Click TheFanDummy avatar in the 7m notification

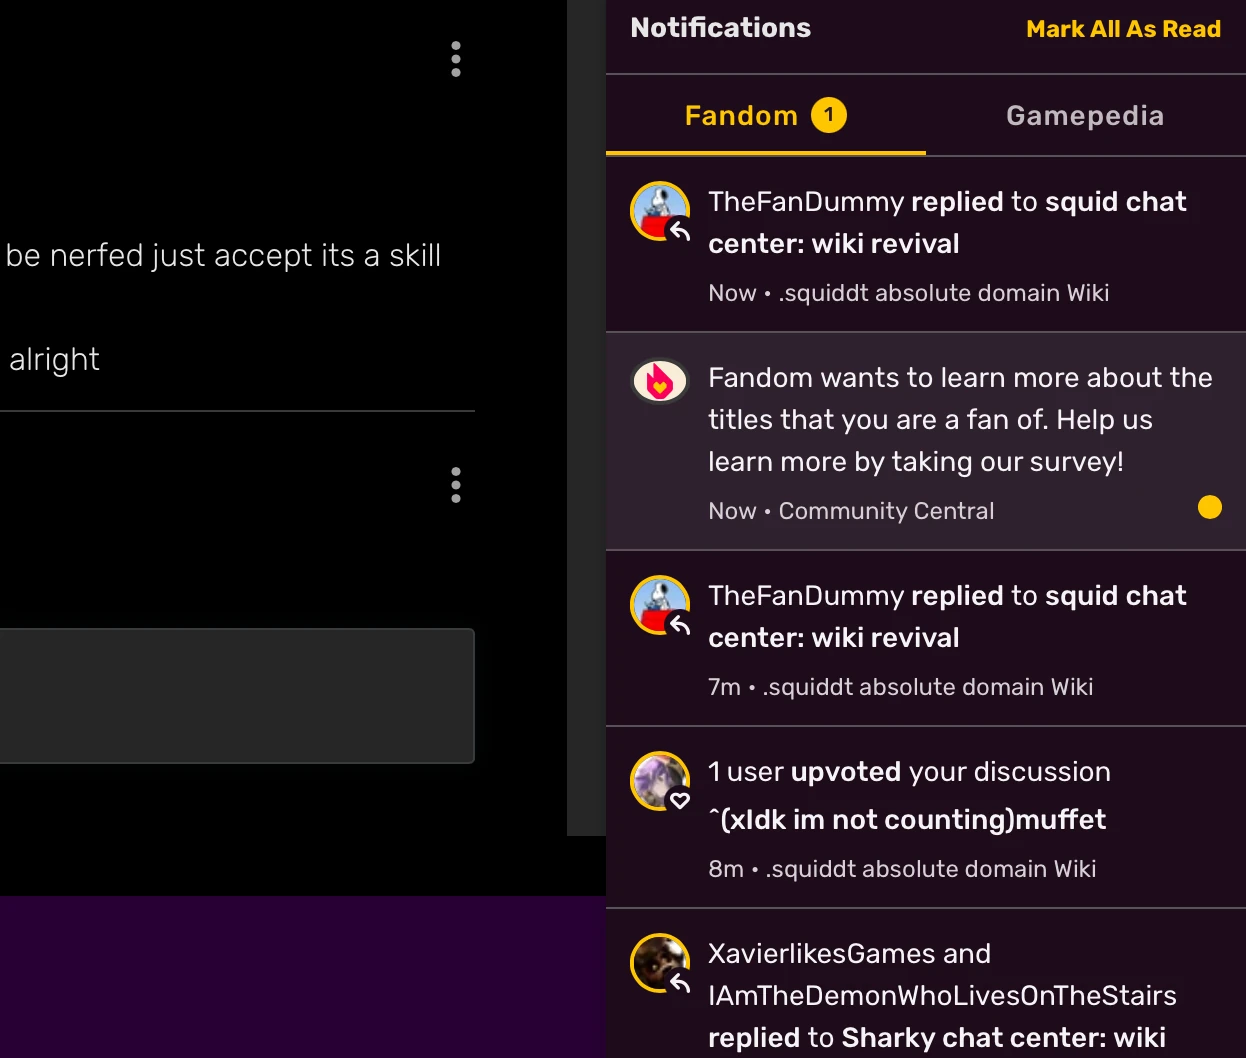pos(660,605)
